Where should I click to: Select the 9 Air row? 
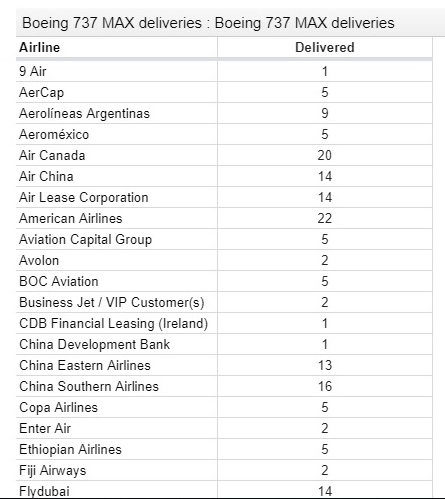coord(224,71)
